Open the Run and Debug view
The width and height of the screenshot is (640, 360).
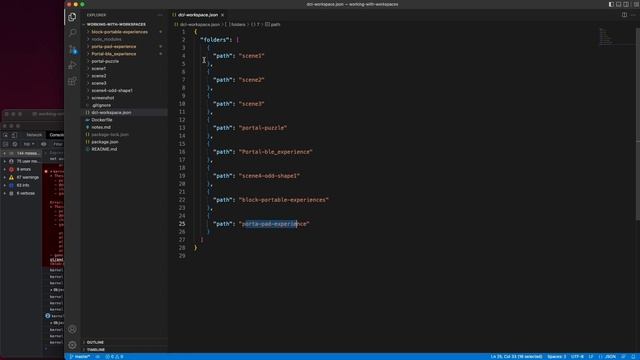coord(72,65)
